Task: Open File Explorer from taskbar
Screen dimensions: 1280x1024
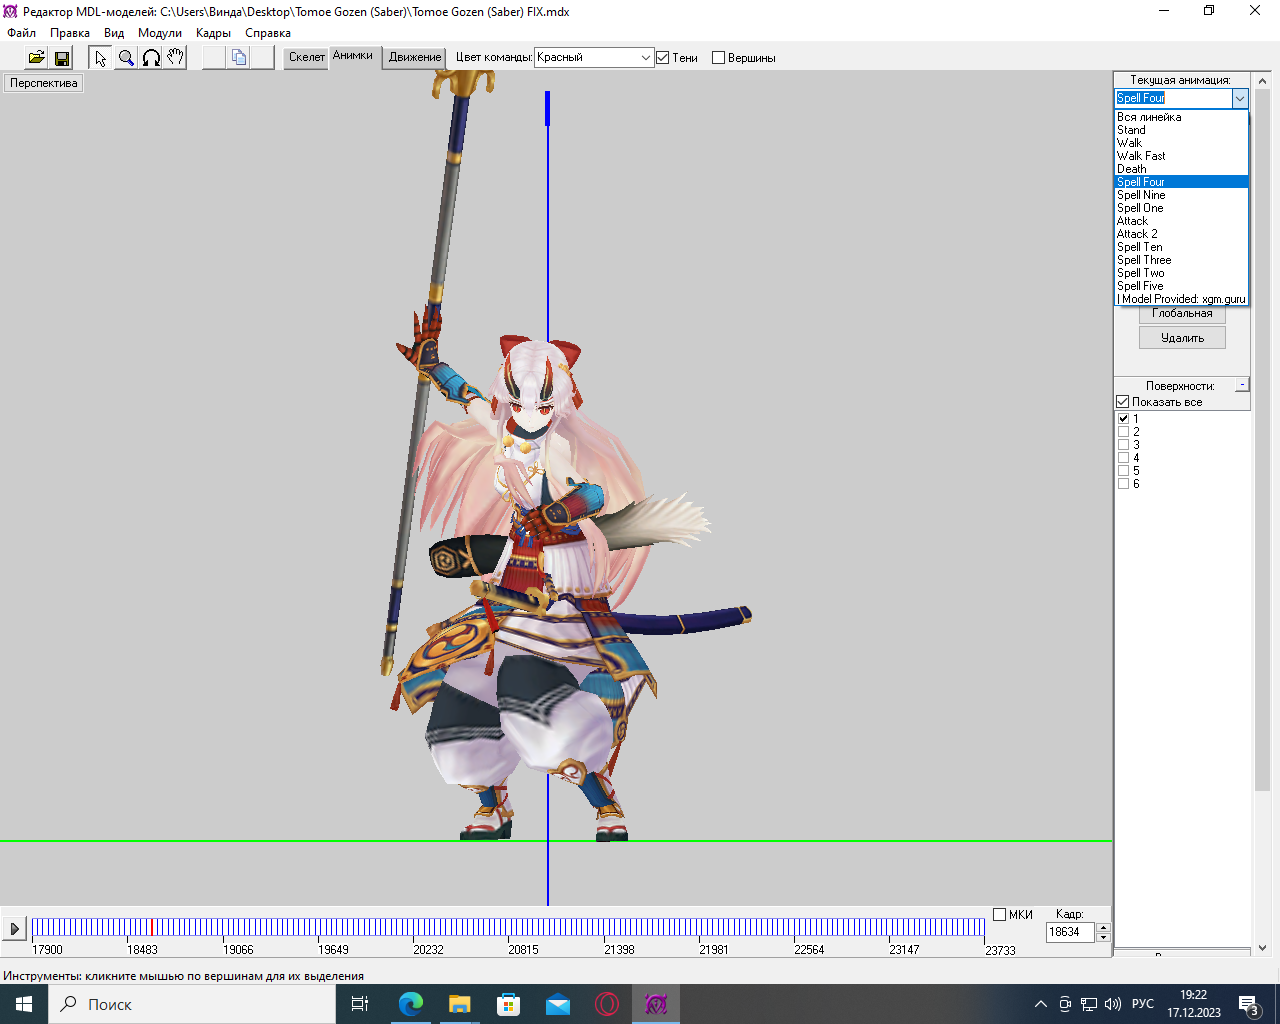Action: (459, 1004)
